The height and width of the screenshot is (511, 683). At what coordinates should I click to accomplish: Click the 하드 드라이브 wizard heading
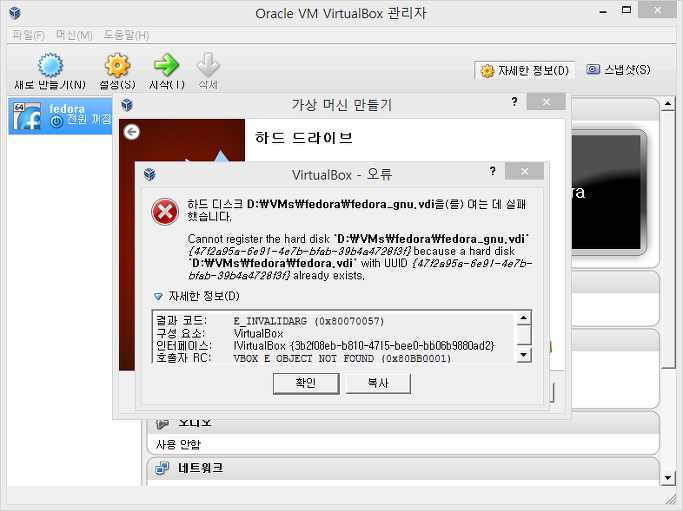(304, 138)
